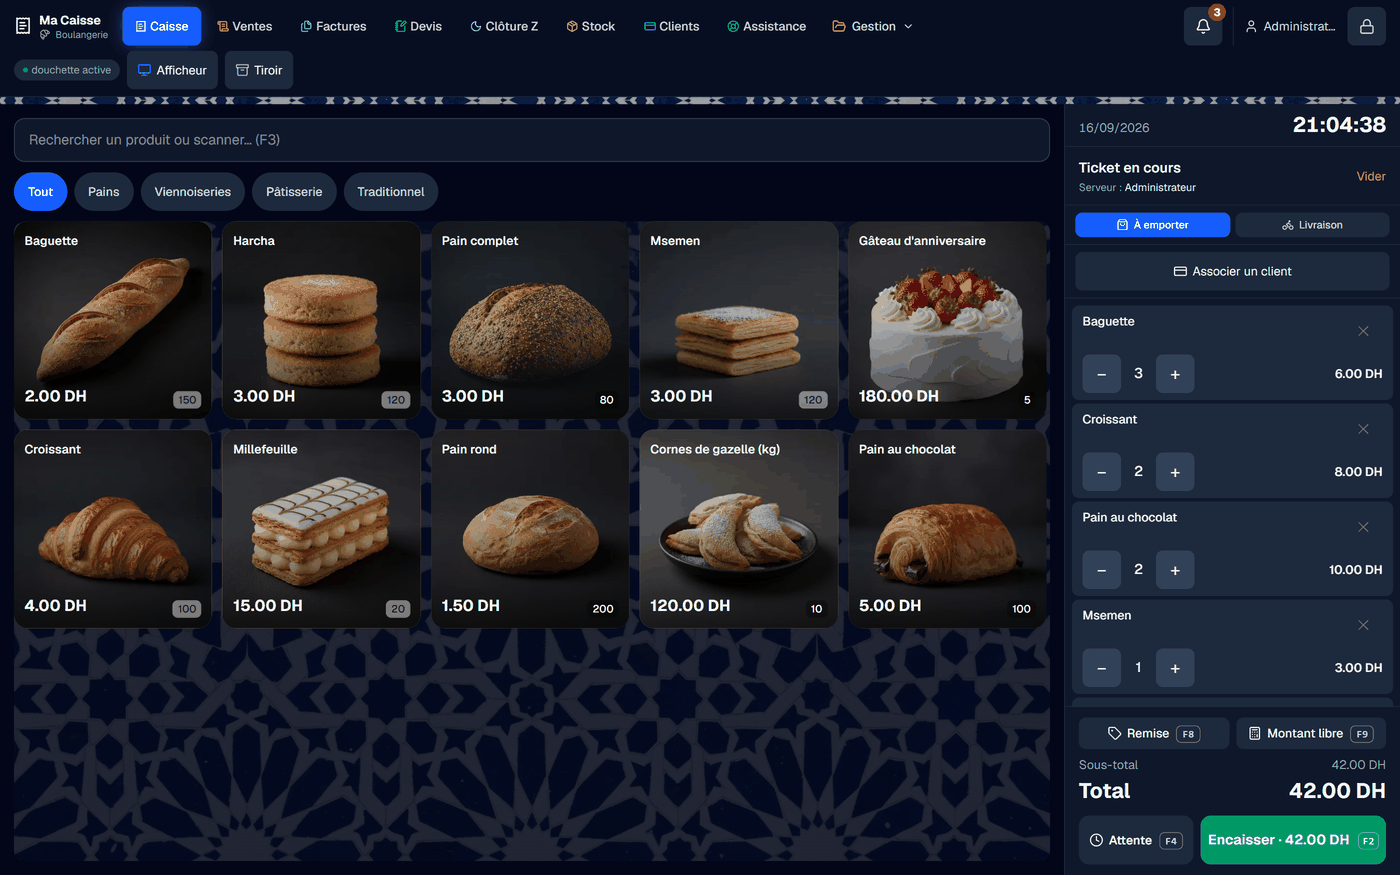Screen dimensions: 1400x875
Task: Lock the session with padlock icon
Action: 1366,26
